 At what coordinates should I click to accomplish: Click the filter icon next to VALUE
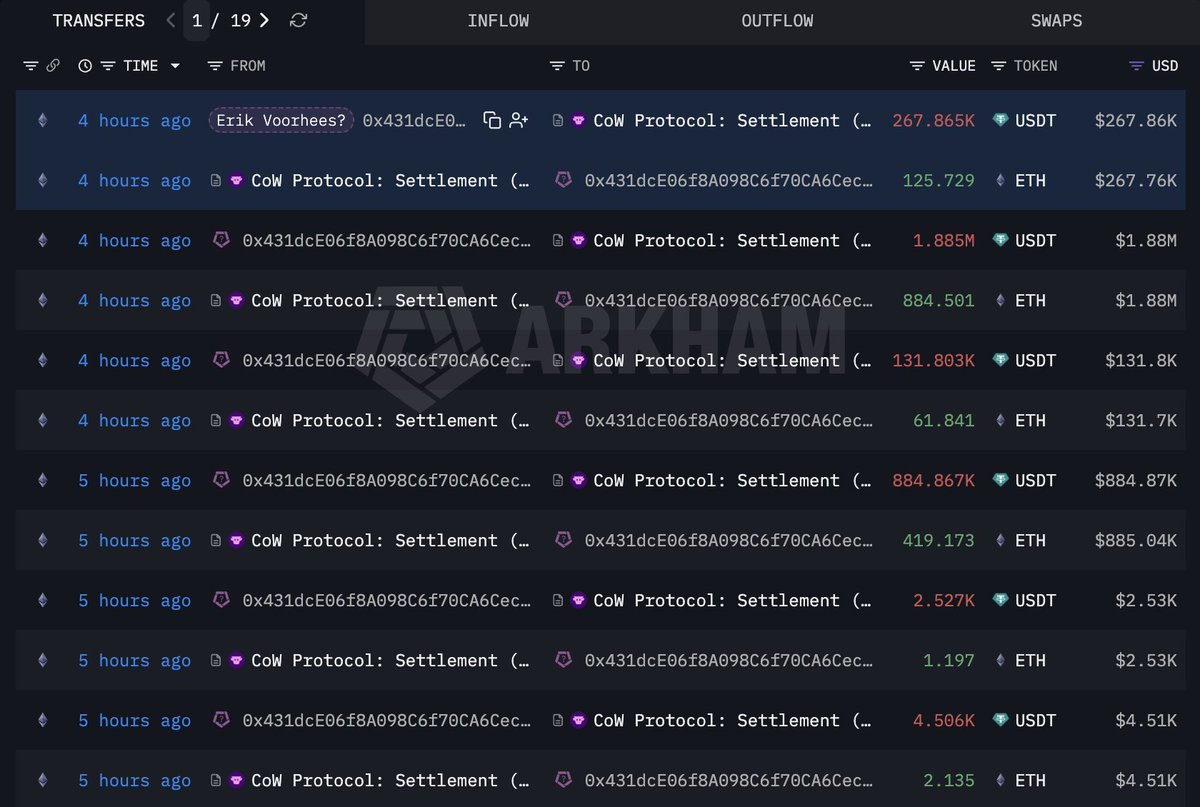[x=916, y=65]
